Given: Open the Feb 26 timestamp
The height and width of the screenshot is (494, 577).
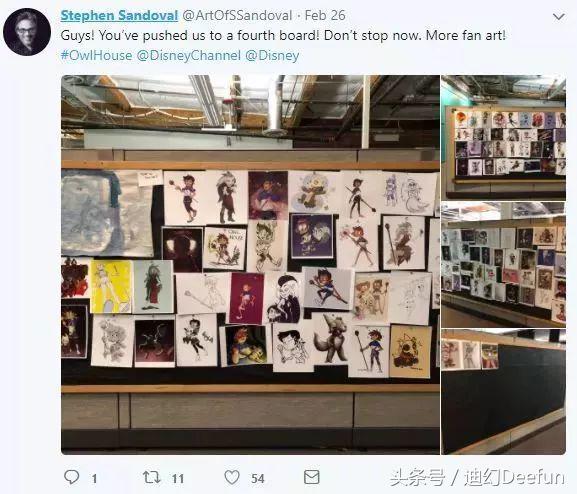Looking at the screenshot, I should coord(325,15).
